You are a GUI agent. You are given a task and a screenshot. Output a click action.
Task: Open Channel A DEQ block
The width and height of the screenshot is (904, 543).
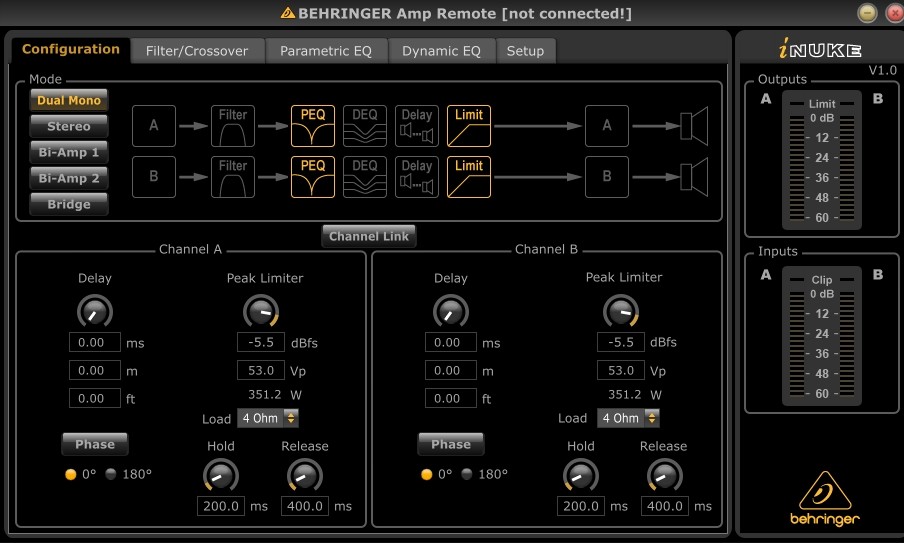point(364,126)
